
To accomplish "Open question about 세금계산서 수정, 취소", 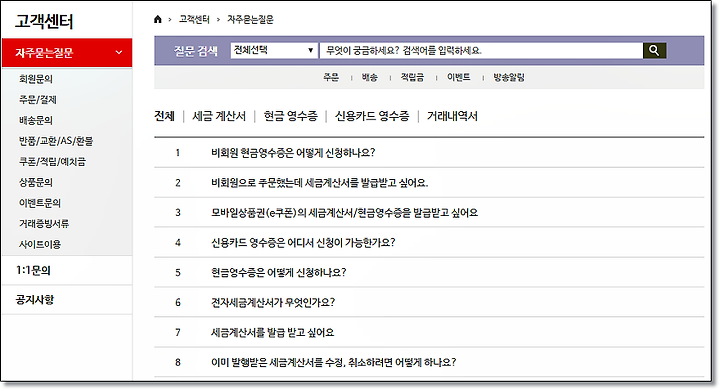I will (x=334, y=362).
